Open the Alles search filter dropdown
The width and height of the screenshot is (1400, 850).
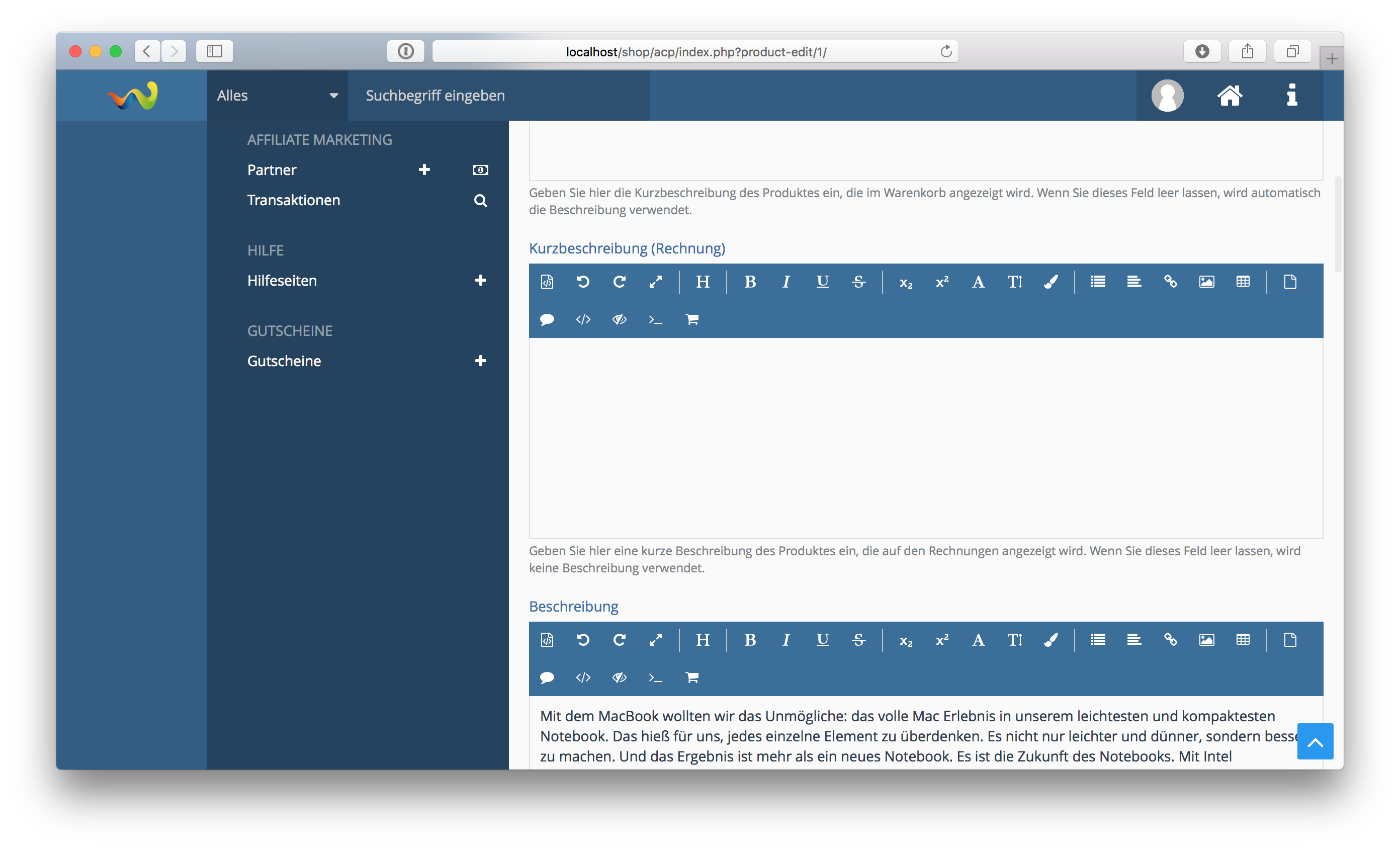pos(277,96)
